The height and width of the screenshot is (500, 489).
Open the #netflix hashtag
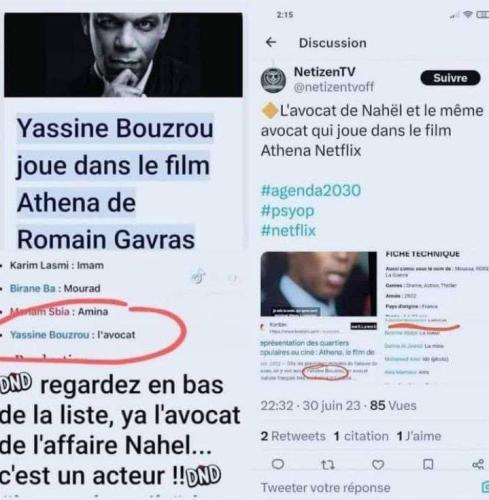coord(288,230)
